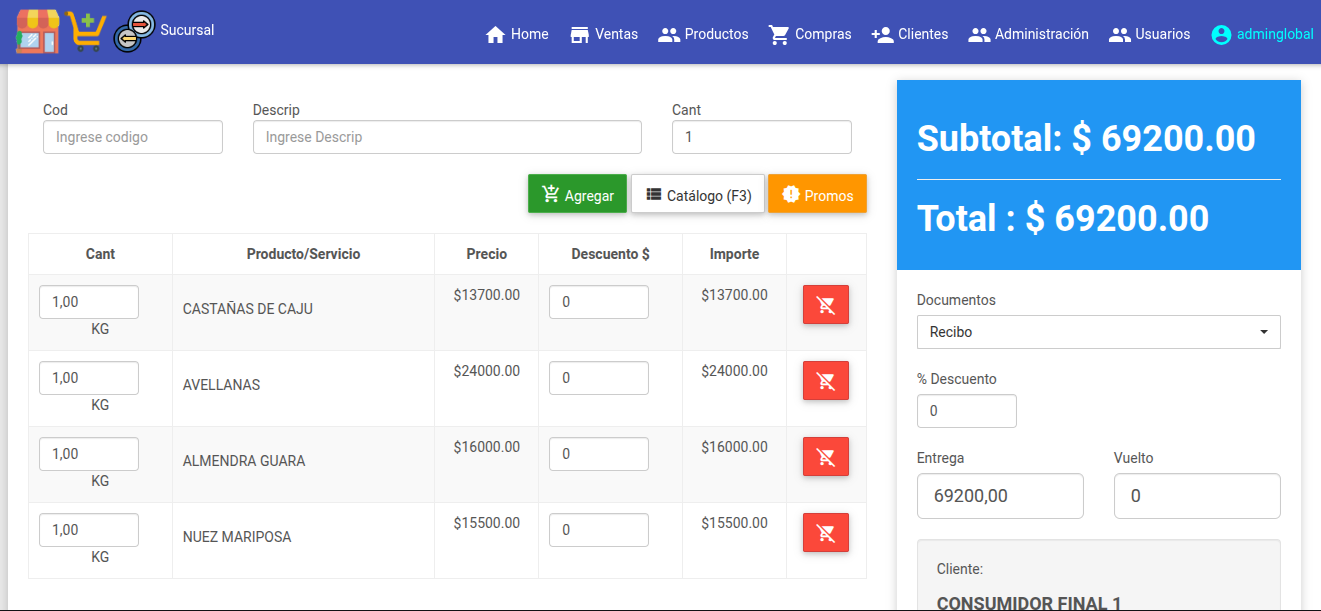Click the Descrip search input field
Viewport: 1321px width, 611px height.
447,137
